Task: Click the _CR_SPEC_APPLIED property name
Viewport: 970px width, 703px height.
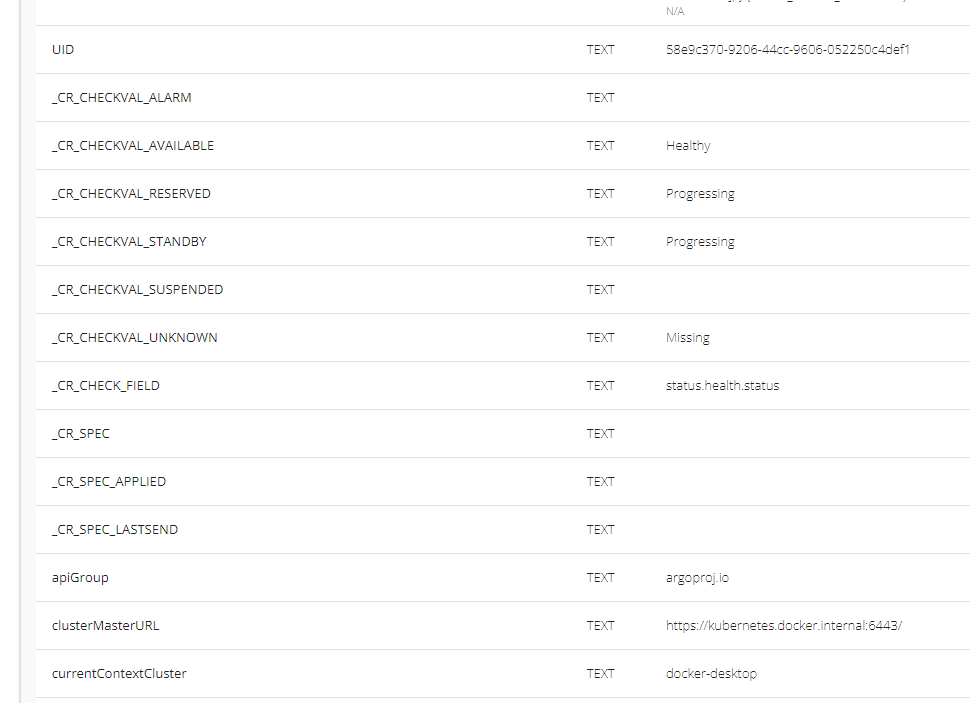Action: 109,481
